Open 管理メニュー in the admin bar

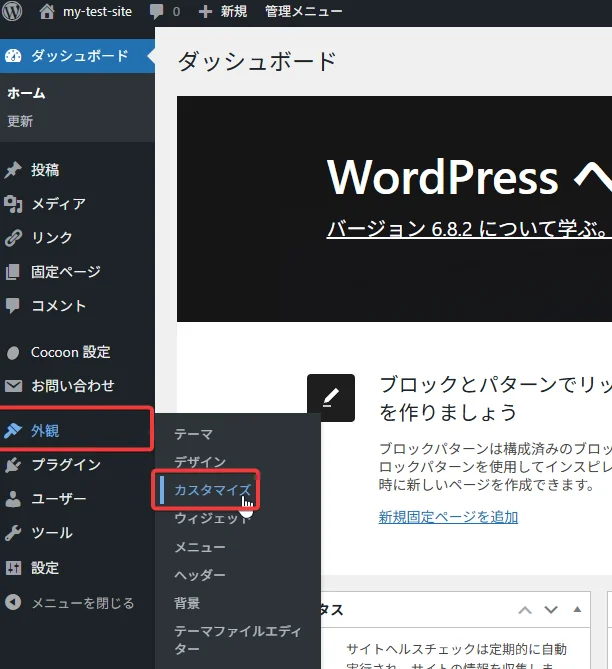pyautogui.click(x=303, y=12)
